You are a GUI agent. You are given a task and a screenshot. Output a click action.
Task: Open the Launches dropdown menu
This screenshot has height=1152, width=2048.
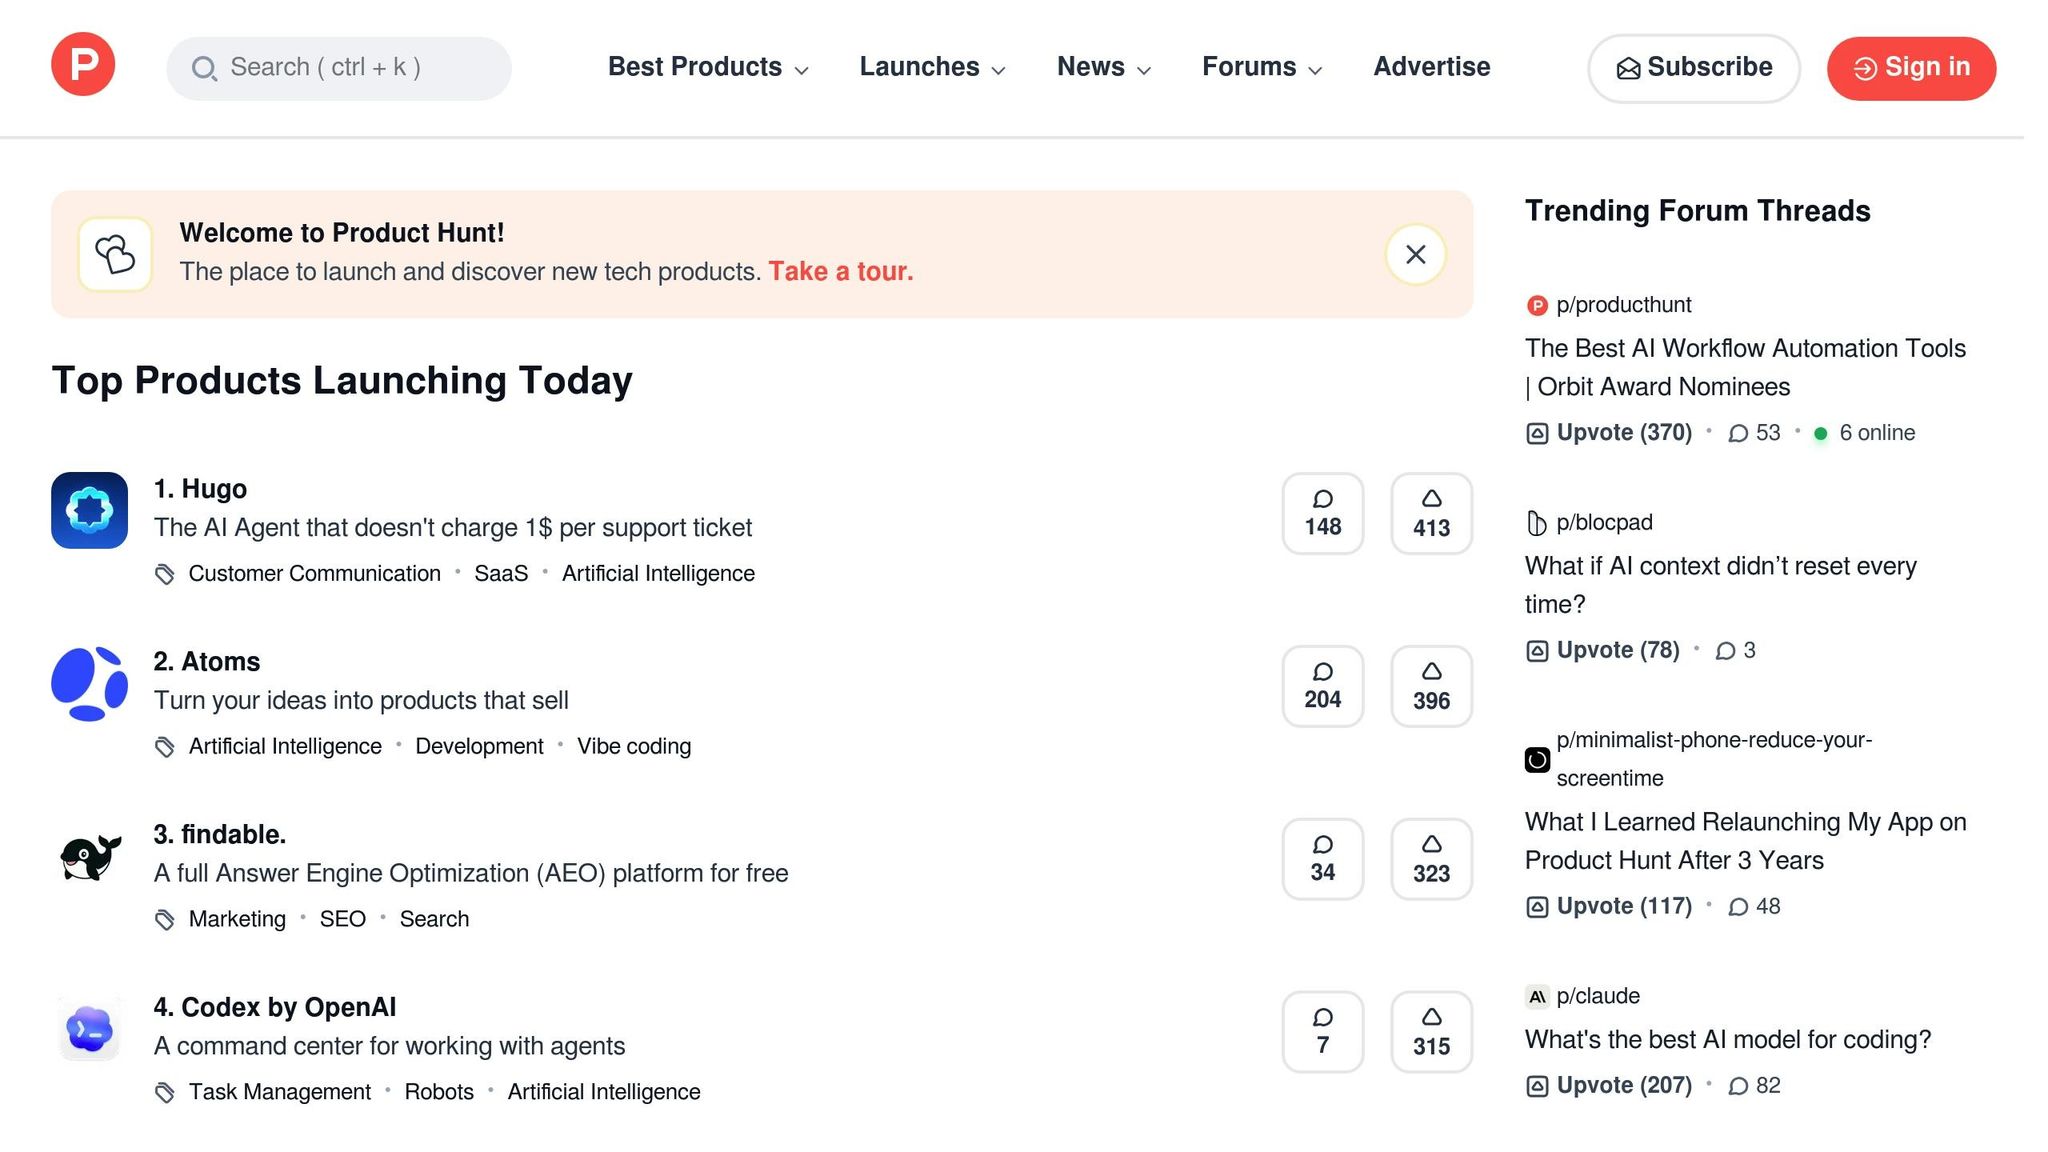930,67
